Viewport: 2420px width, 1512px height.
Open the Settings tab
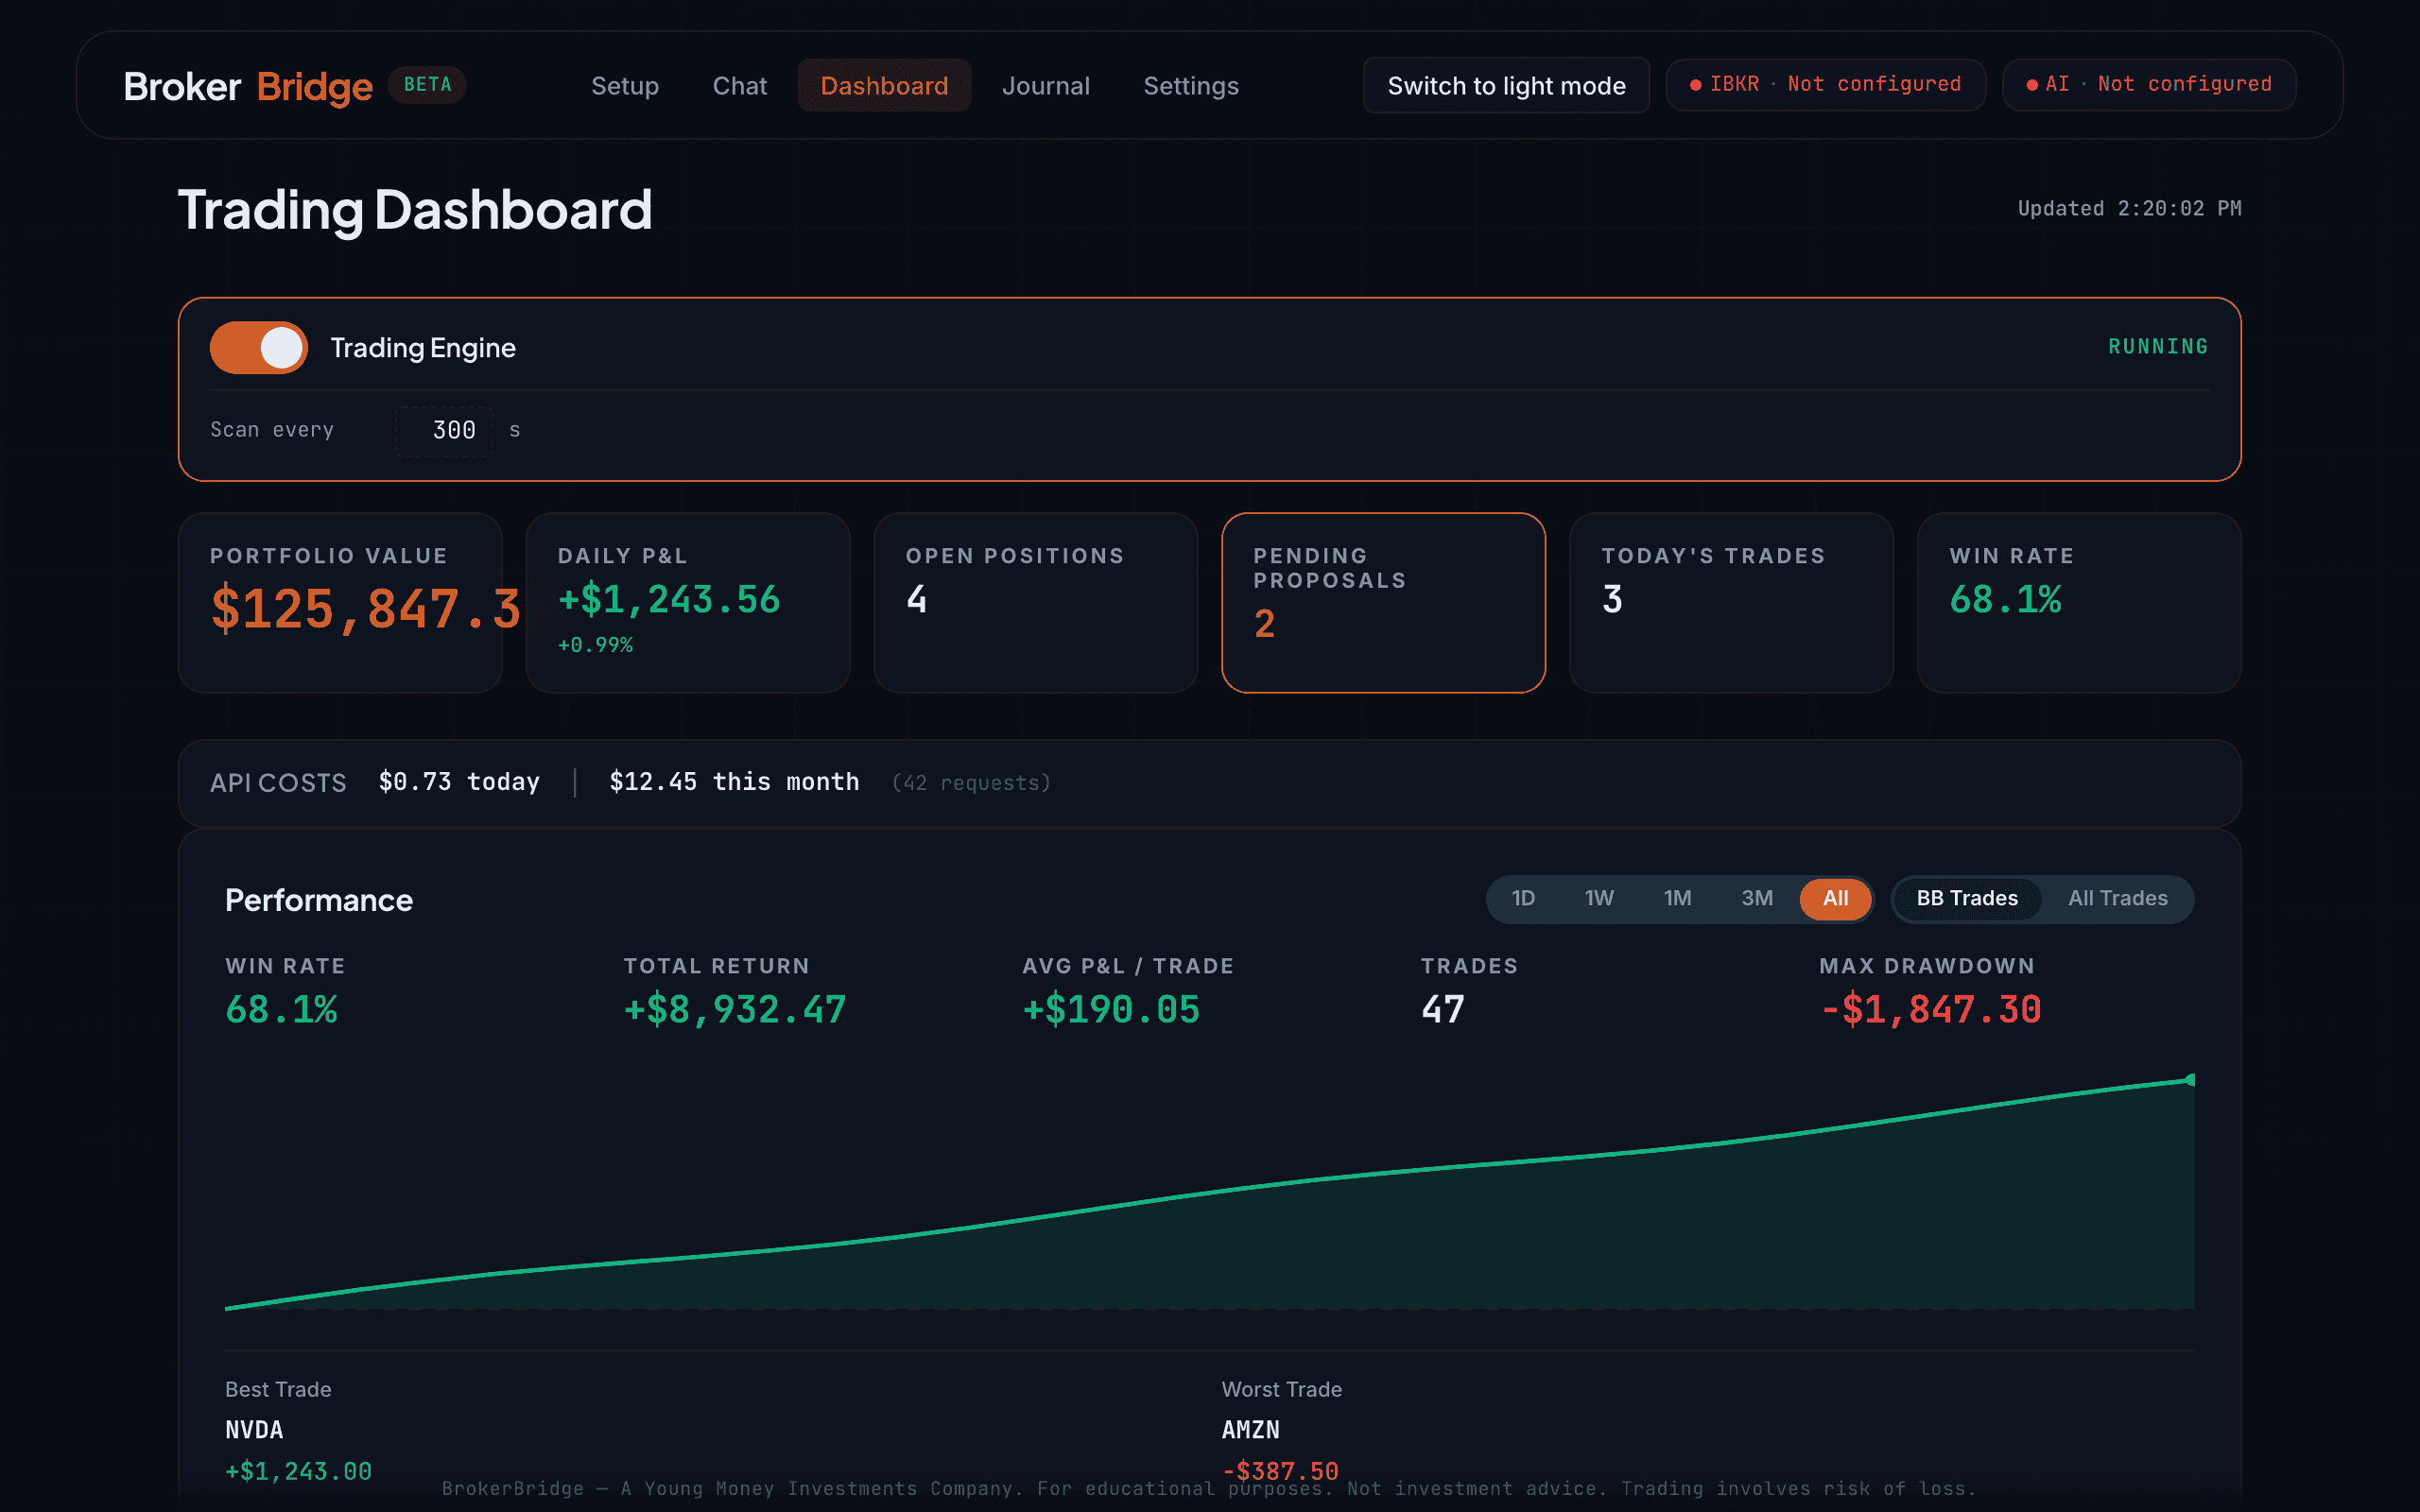[1191, 86]
